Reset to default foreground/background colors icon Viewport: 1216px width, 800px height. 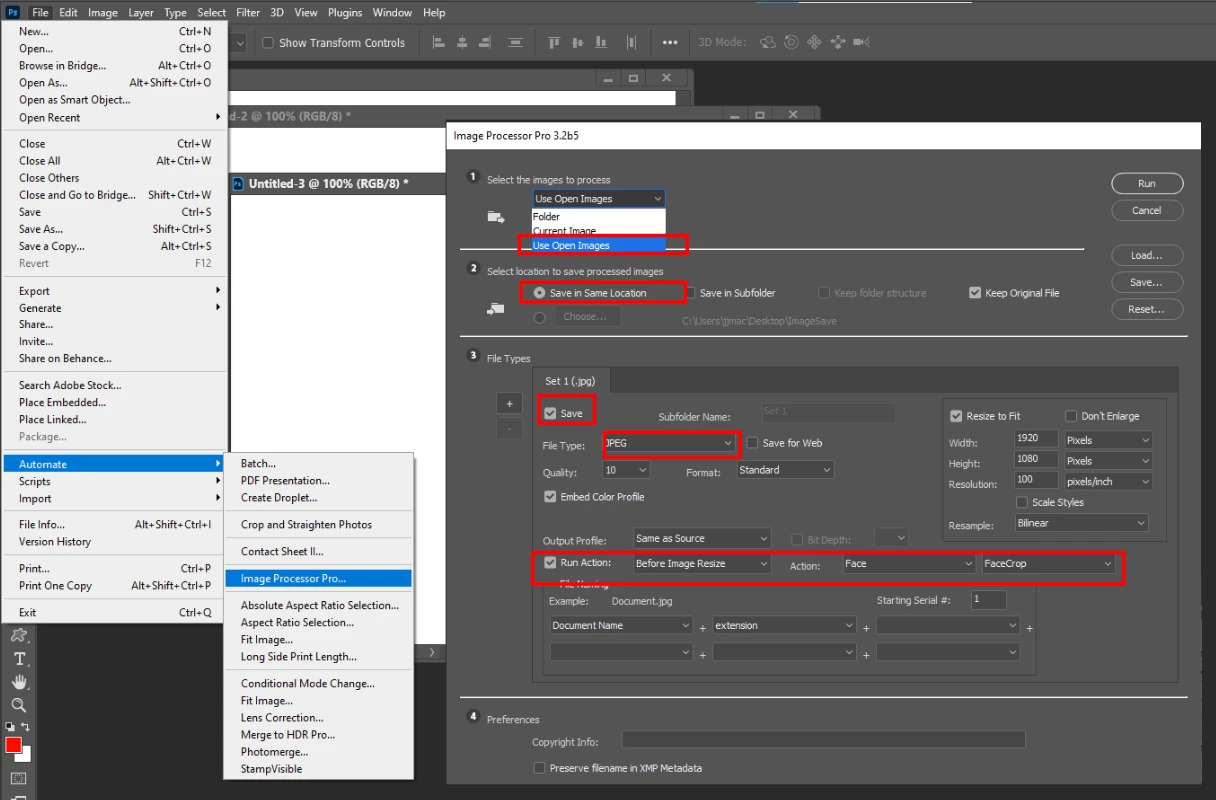click(11, 727)
